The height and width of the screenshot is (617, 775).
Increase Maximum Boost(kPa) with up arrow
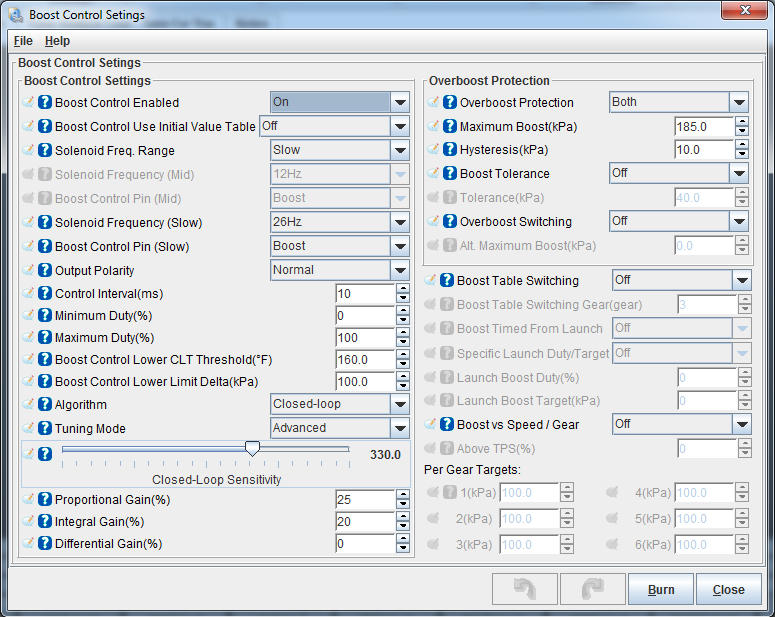[x=742, y=122]
